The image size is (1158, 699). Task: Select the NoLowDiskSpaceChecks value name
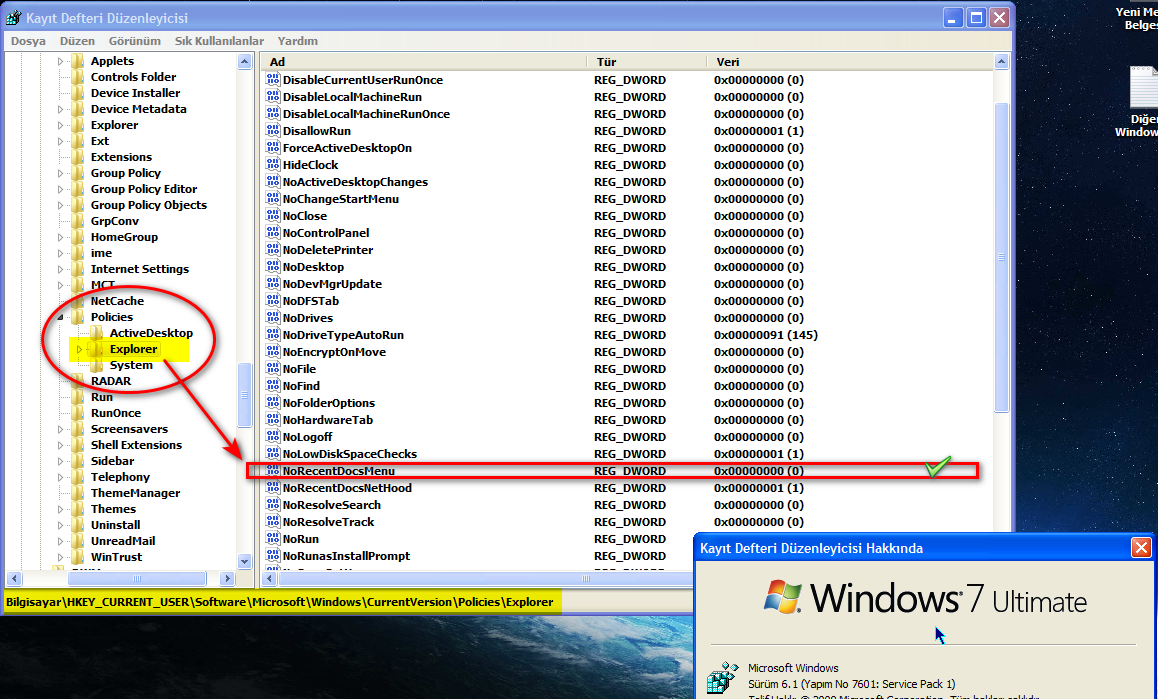tap(350, 454)
